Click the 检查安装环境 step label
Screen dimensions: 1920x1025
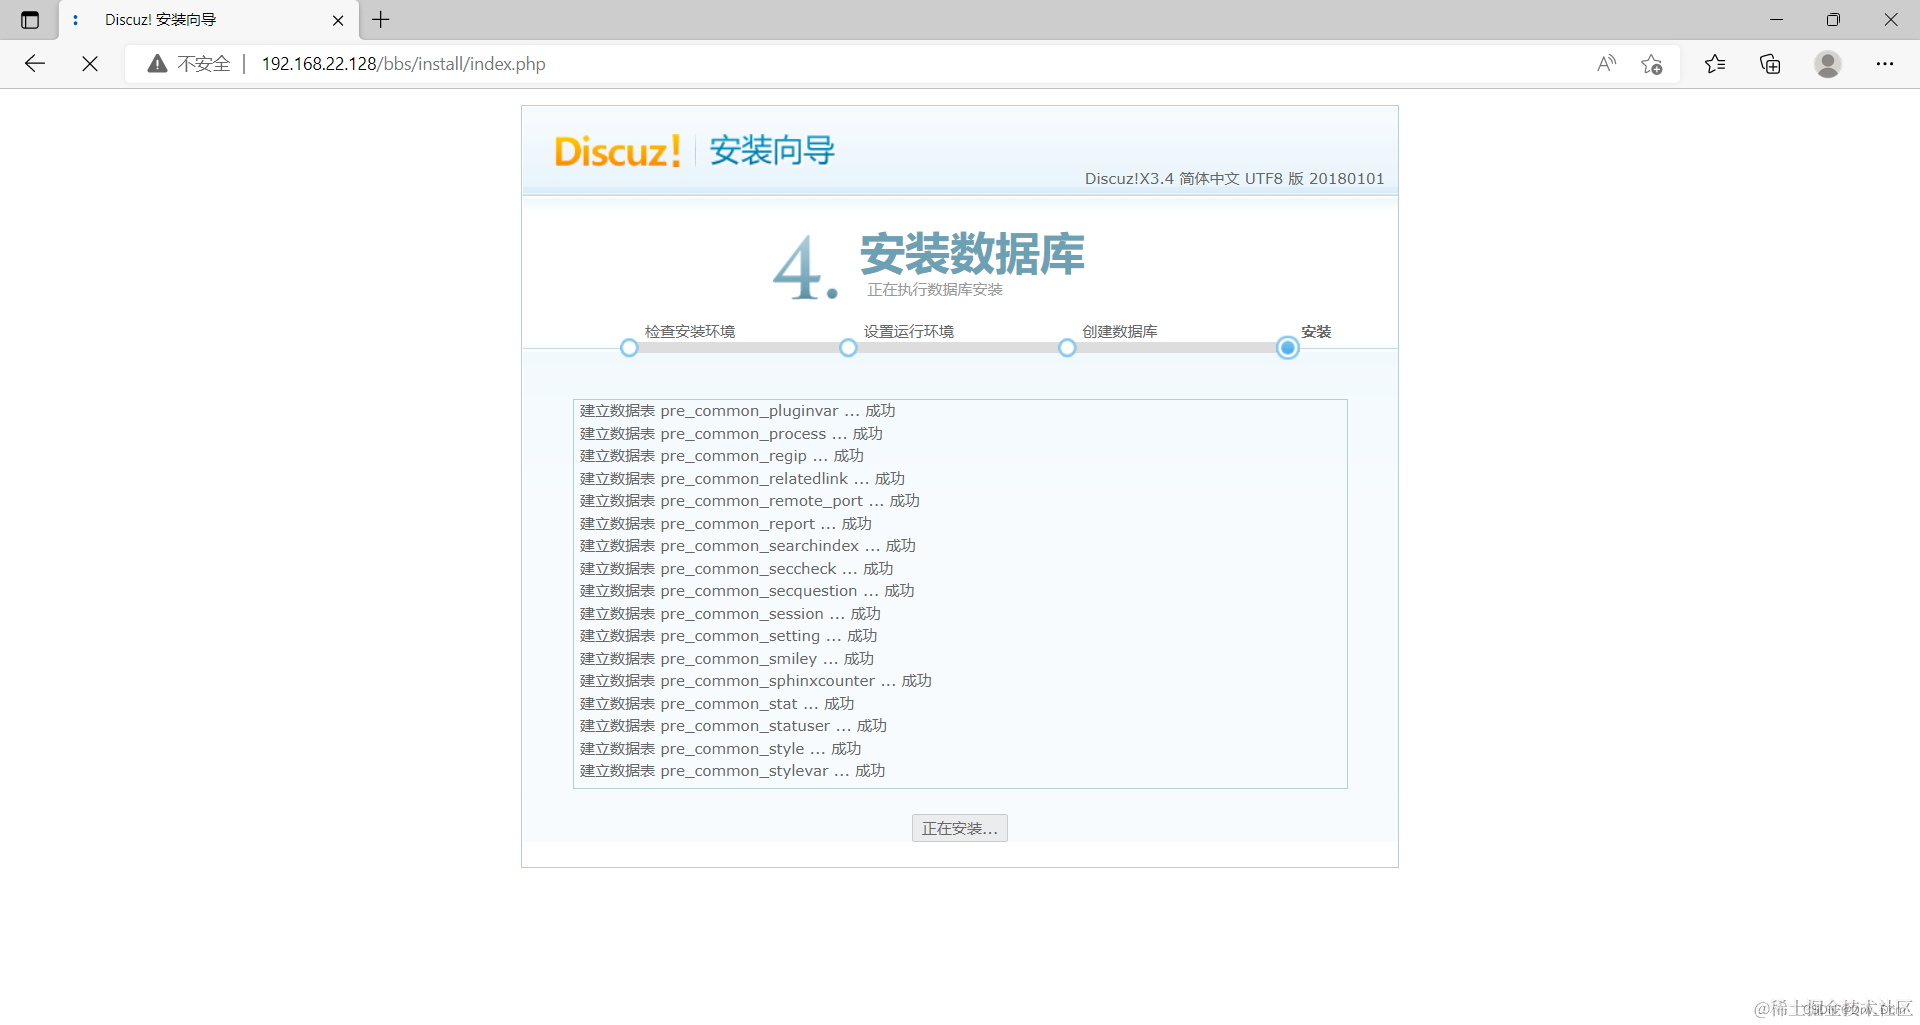click(x=690, y=331)
